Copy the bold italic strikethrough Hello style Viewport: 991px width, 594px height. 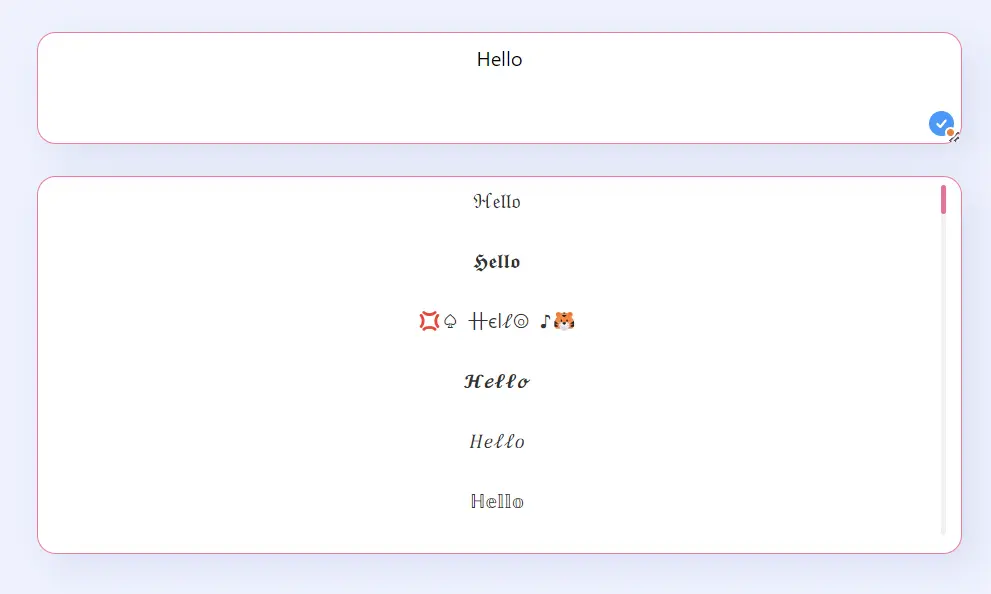pyautogui.click(x=496, y=381)
